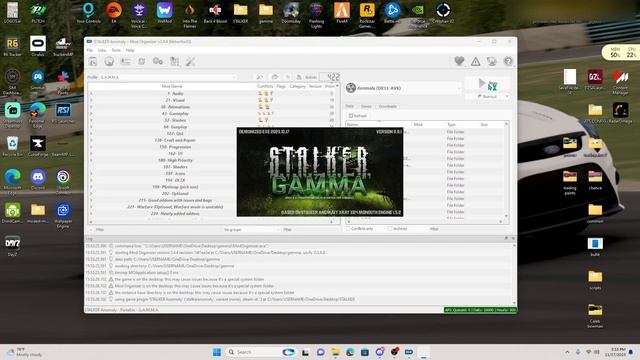
Task: Click the Data tree vertical scrollbar
Action: (x=507, y=169)
